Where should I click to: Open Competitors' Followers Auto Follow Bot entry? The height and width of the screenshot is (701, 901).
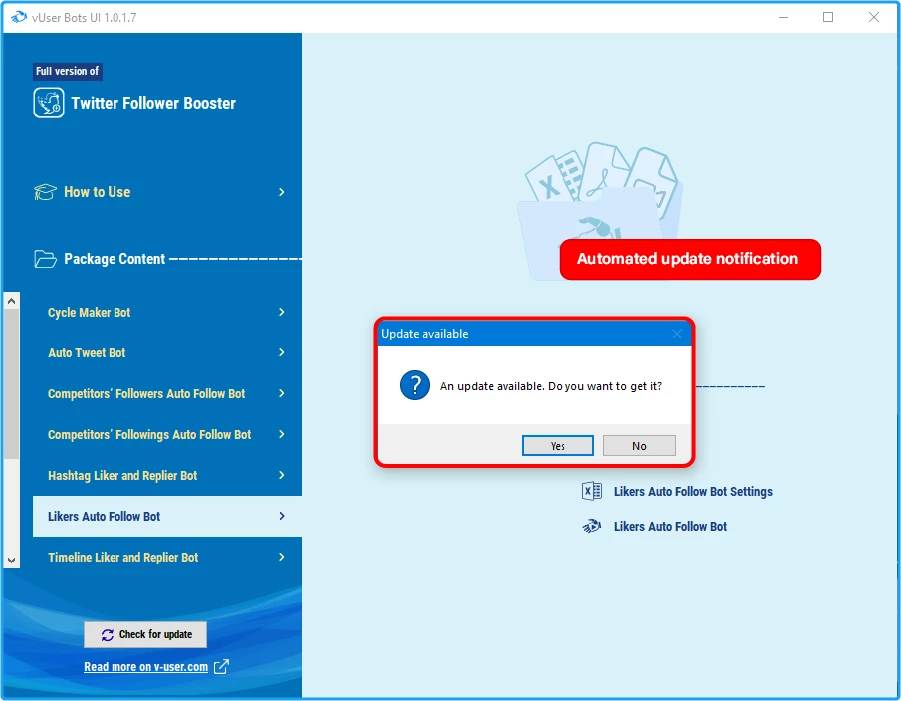pyautogui.click(x=167, y=393)
